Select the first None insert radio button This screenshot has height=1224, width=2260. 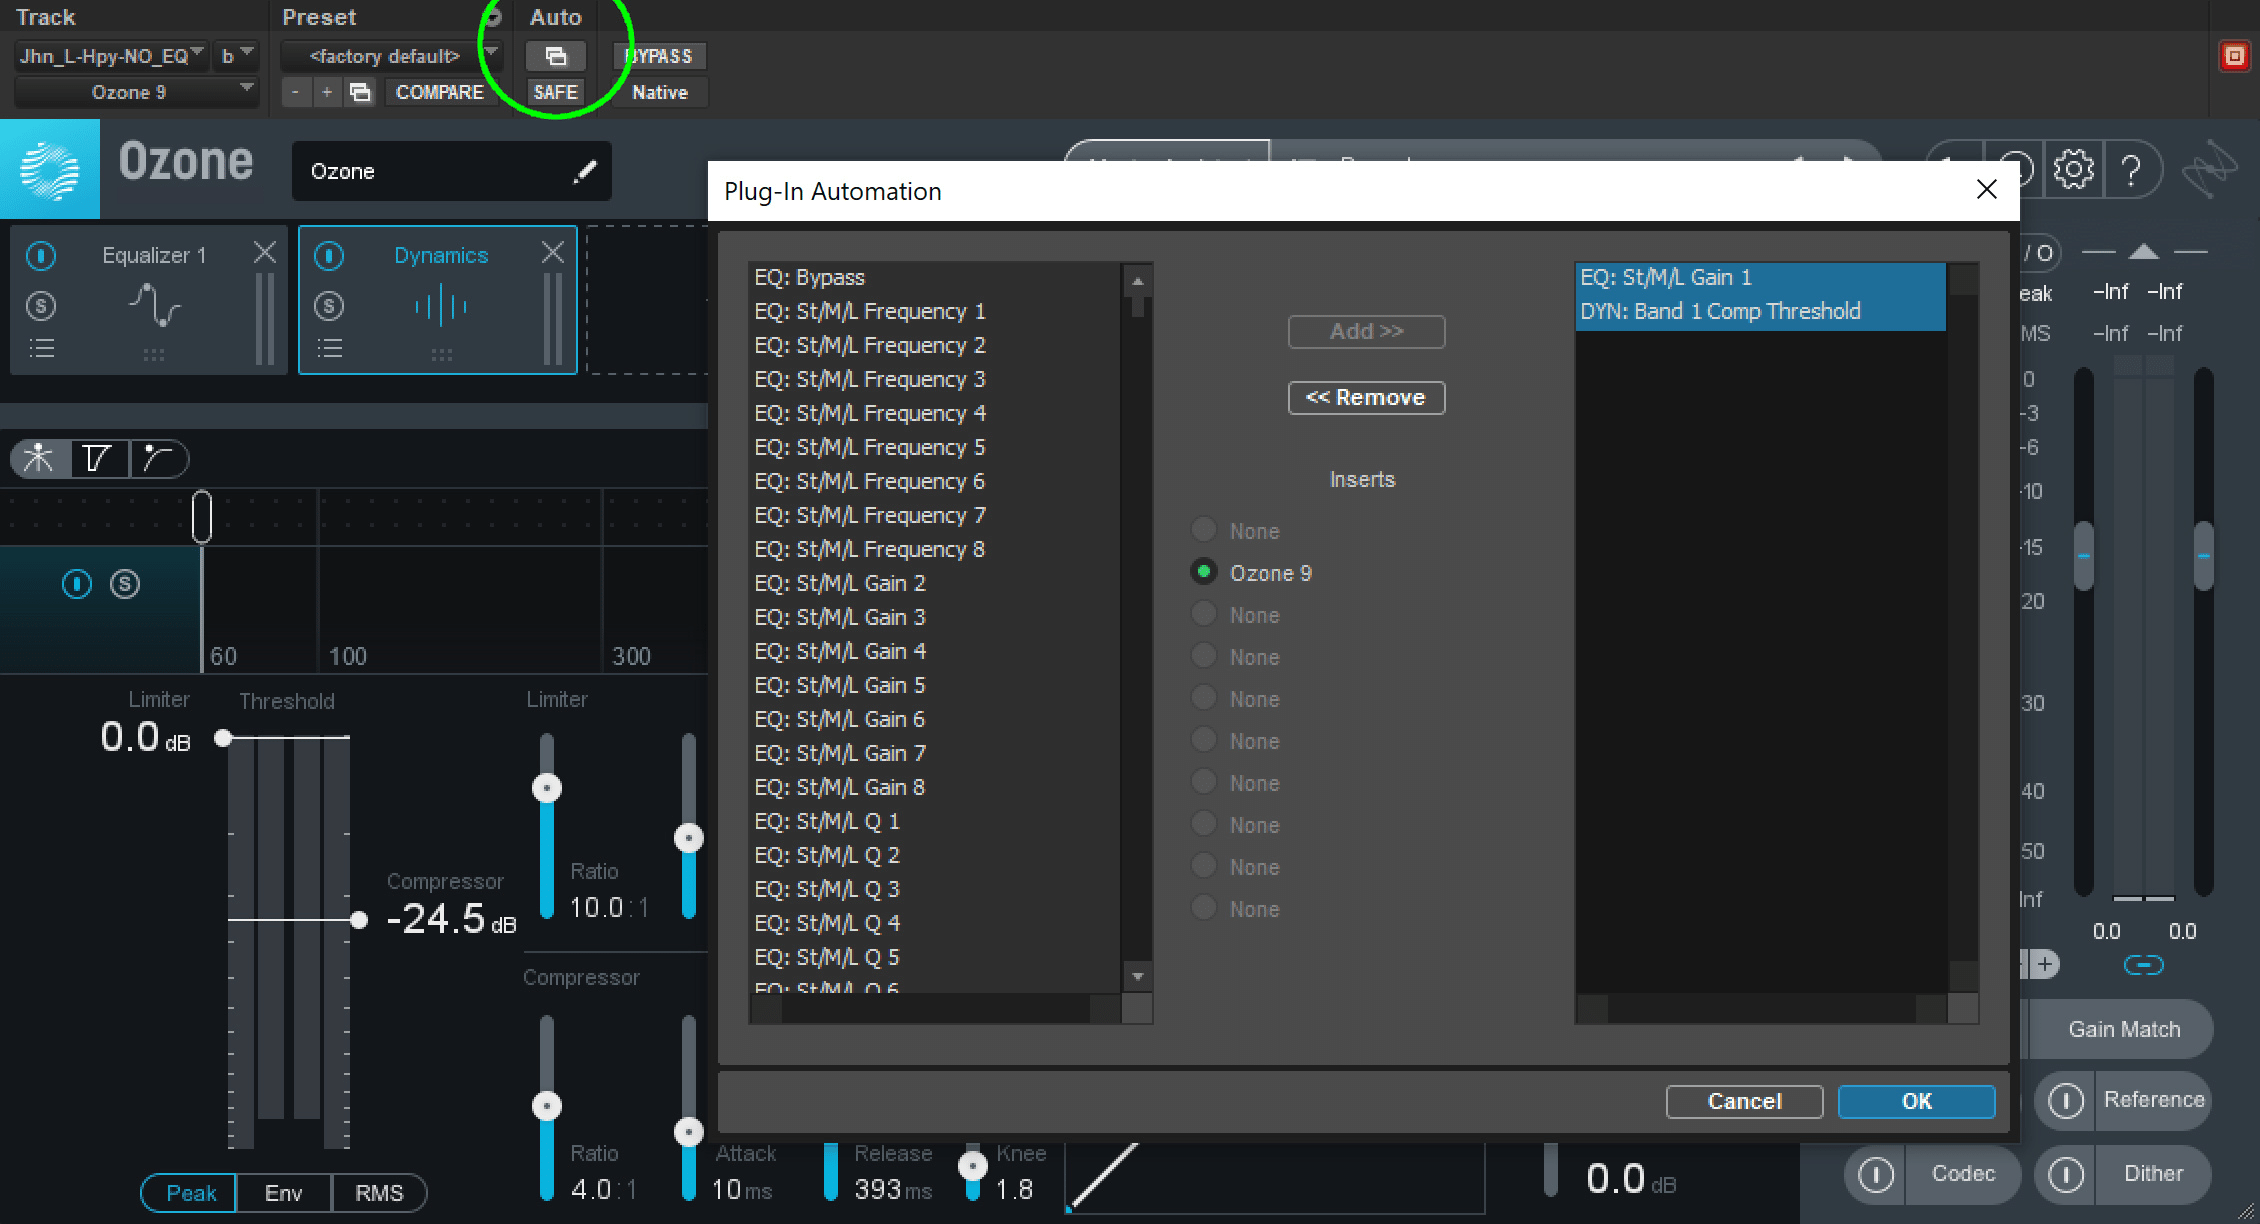[x=1204, y=530]
